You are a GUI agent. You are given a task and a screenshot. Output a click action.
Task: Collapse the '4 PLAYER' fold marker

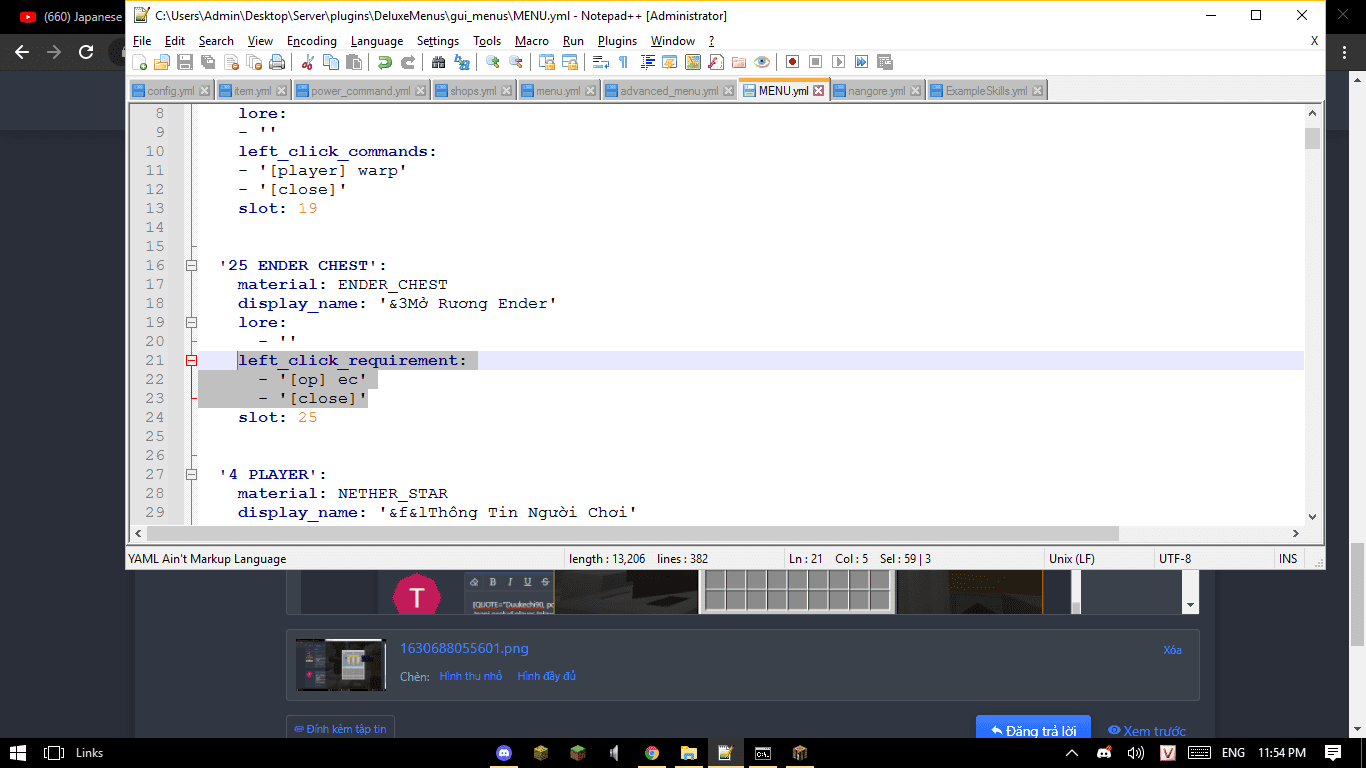(x=191, y=475)
